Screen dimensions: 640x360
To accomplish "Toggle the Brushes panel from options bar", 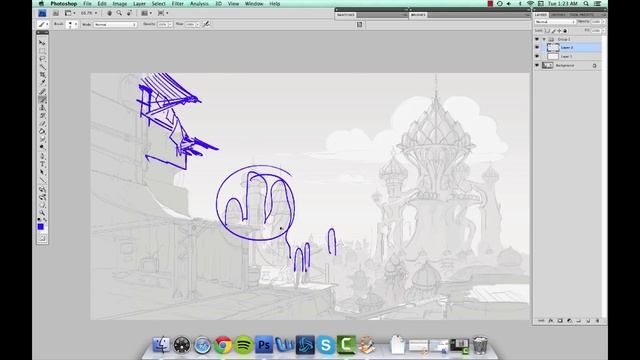I will point(359,24).
